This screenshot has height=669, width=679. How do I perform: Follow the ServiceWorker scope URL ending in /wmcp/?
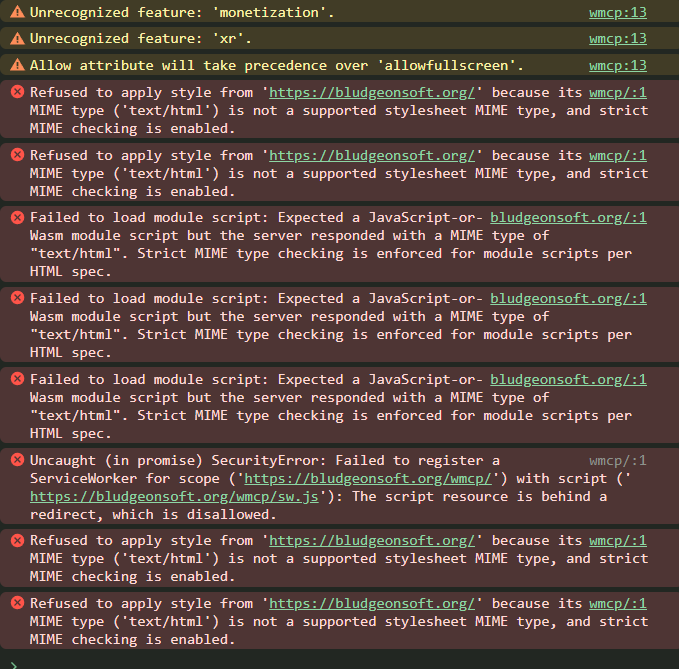(x=366, y=478)
